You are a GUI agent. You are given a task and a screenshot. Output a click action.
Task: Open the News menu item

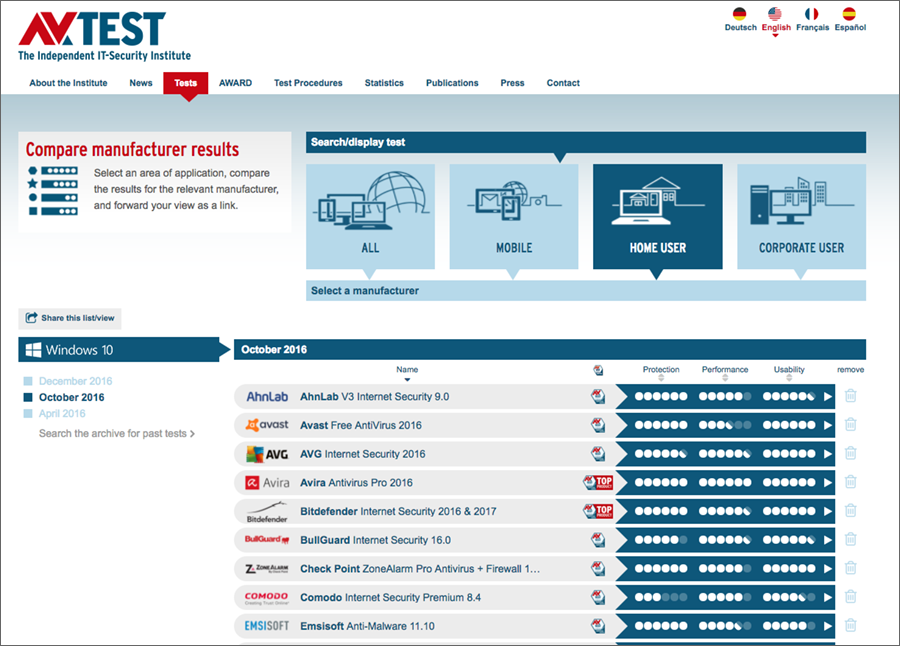tap(141, 83)
